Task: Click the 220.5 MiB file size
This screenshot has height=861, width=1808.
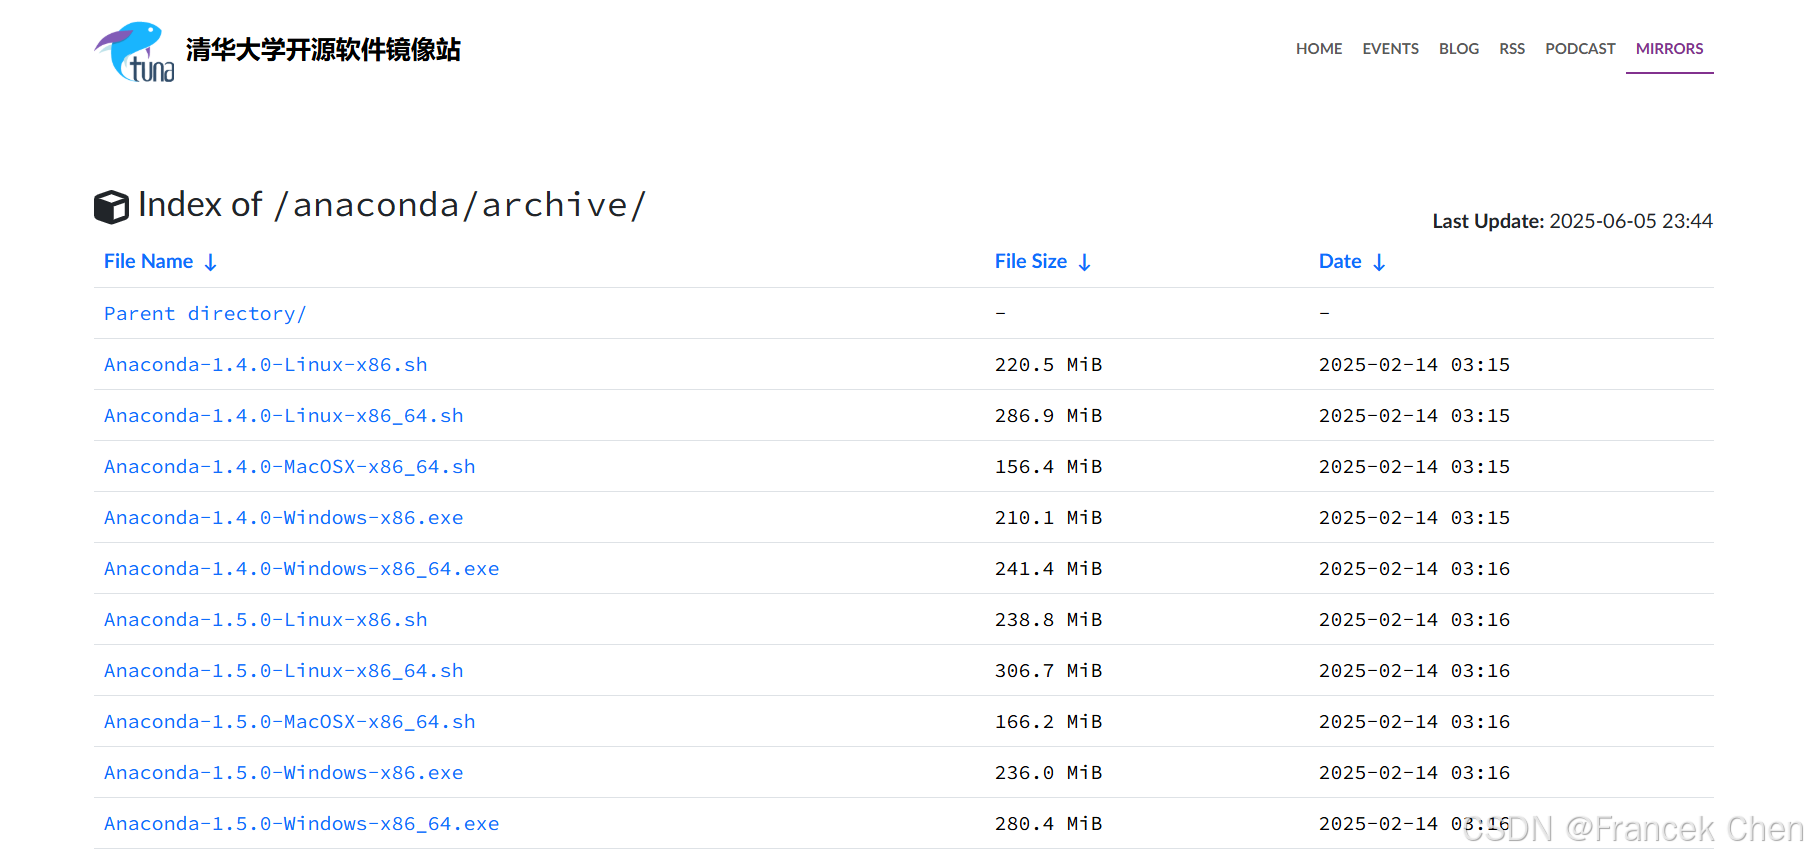Action: coord(1048,365)
